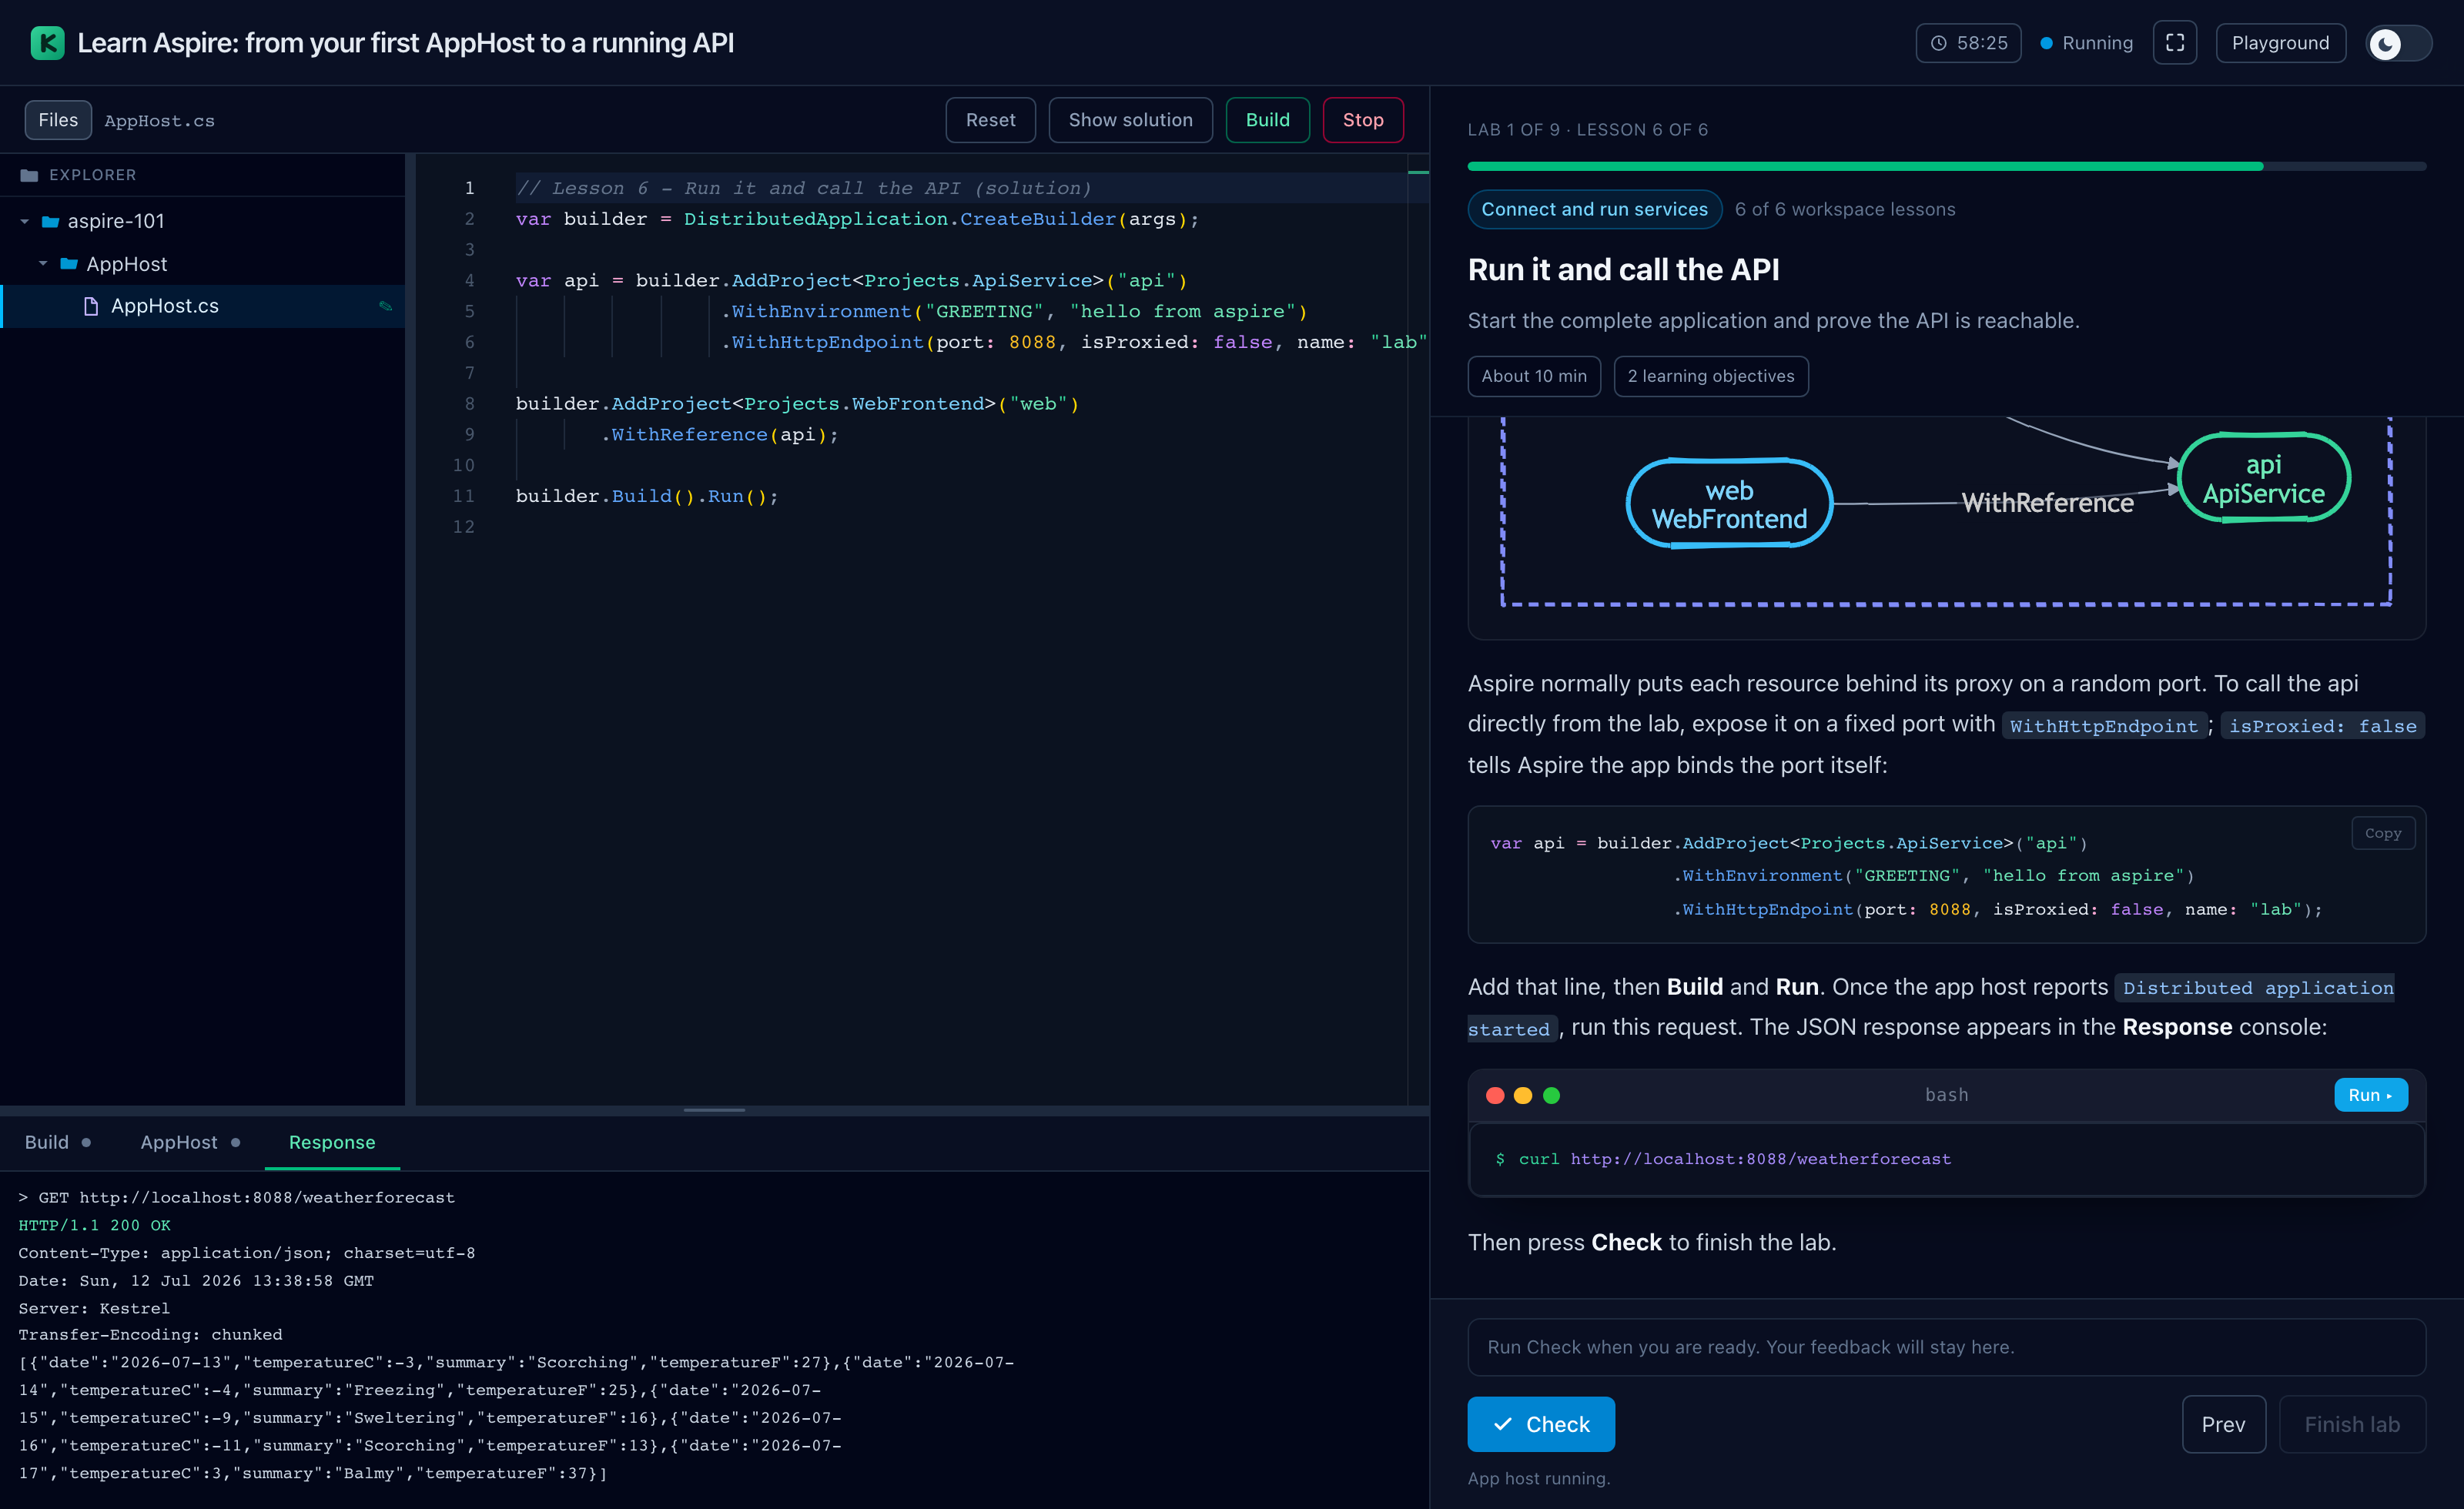Open AppHost.cs in the explorer
This screenshot has height=1509, width=2464.
click(x=203, y=306)
